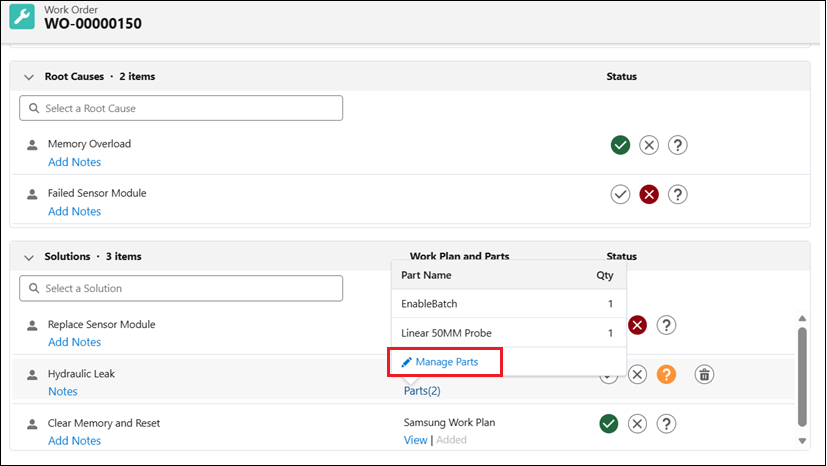This screenshot has height=466, width=827.
Task: Click the Qty column header
Action: [604, 275]
